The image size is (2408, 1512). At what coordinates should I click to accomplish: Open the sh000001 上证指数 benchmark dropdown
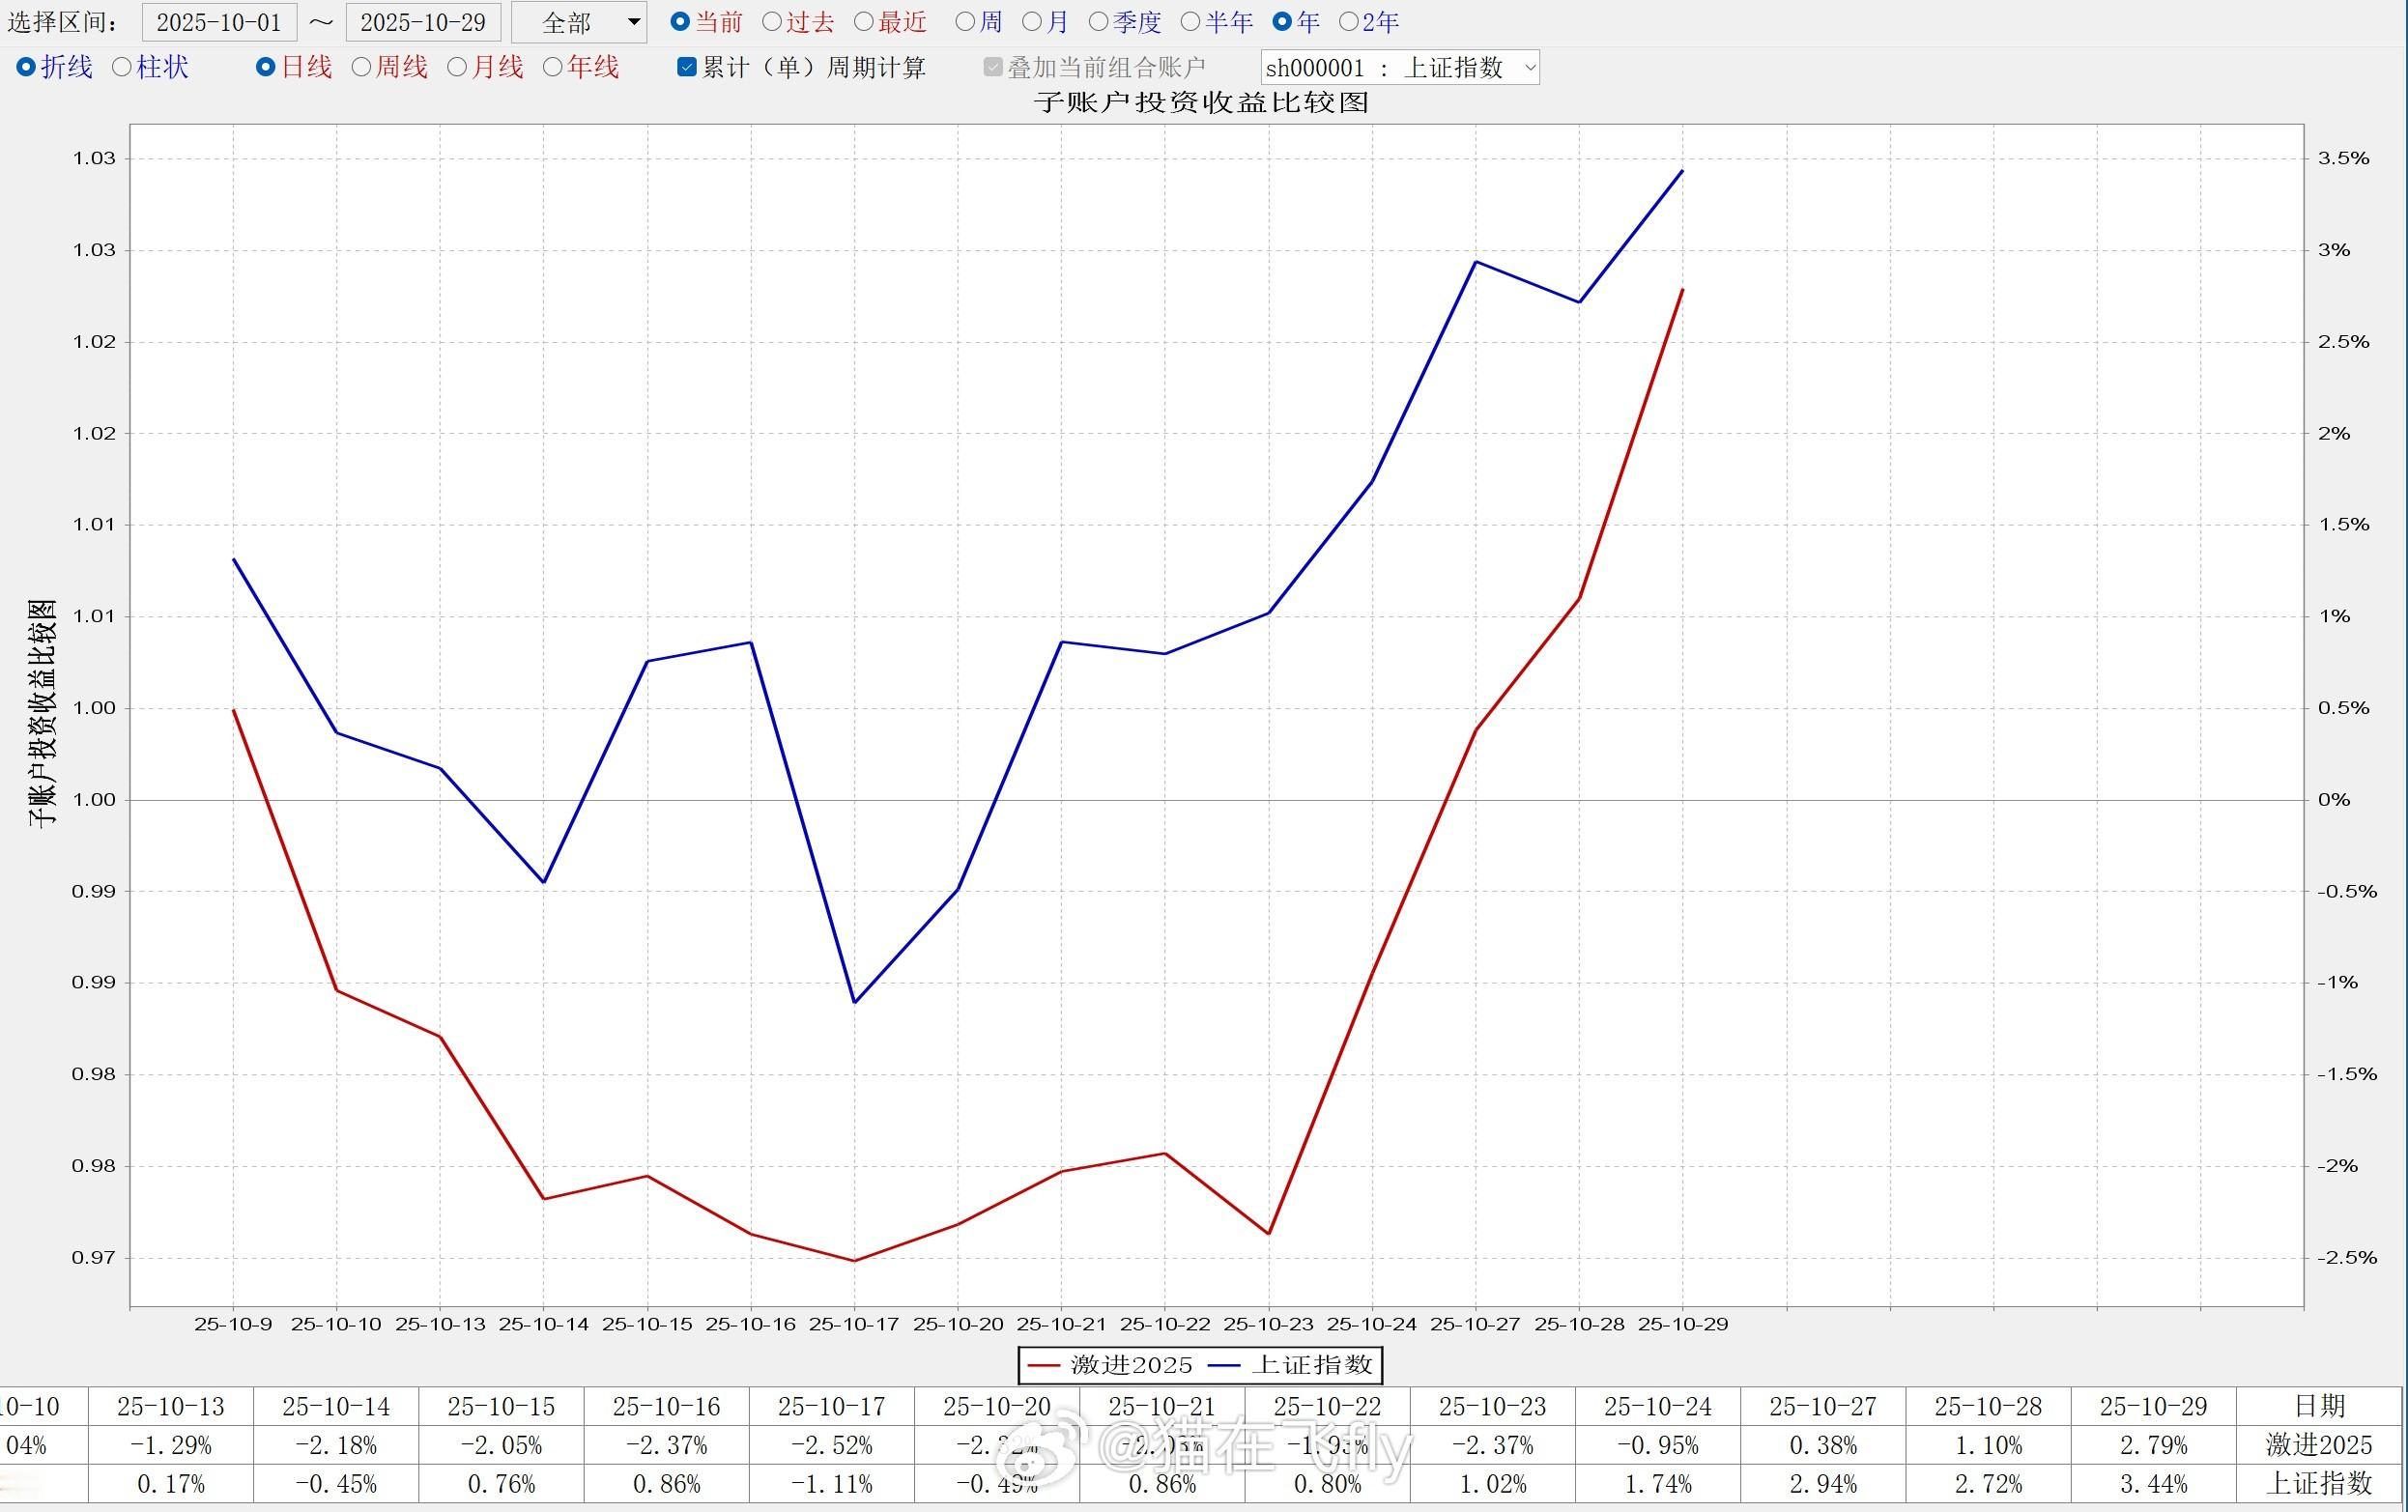click(1399, 67)
